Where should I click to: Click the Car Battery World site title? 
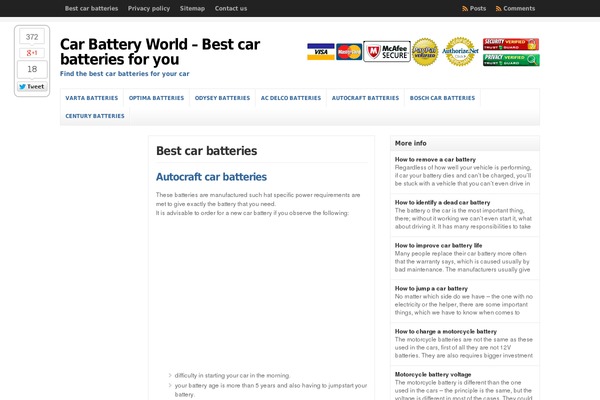click(x=160, y=52)
